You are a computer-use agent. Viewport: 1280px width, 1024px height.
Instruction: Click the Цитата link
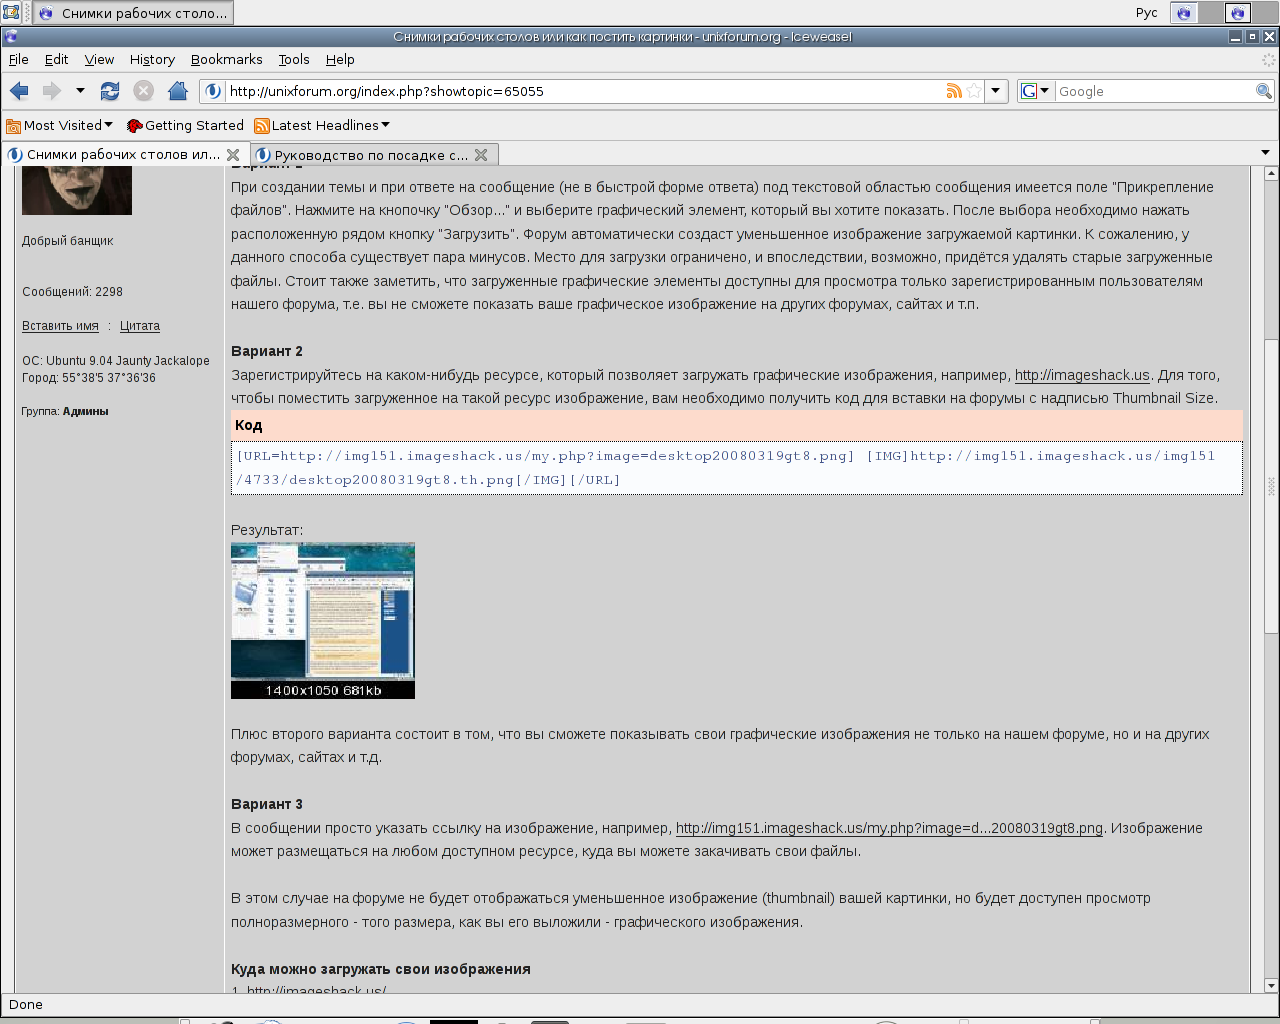pyautogui.click(x=140, y=326)
